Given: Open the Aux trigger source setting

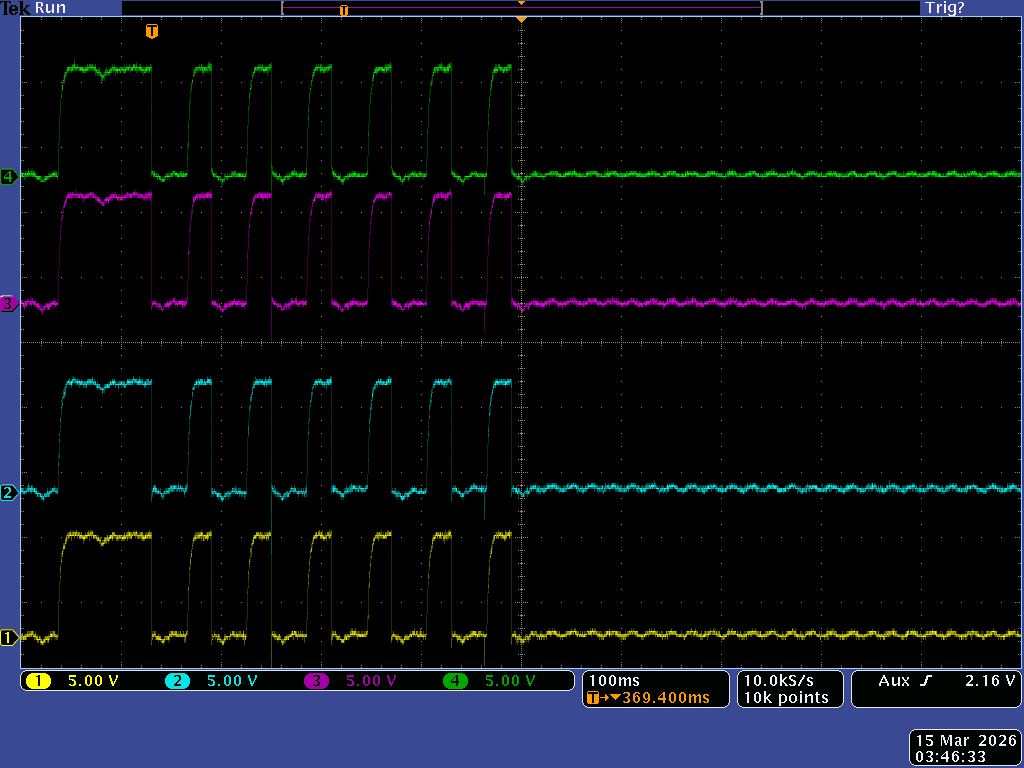Looking at the screenshot, I should tap(895, 681).
